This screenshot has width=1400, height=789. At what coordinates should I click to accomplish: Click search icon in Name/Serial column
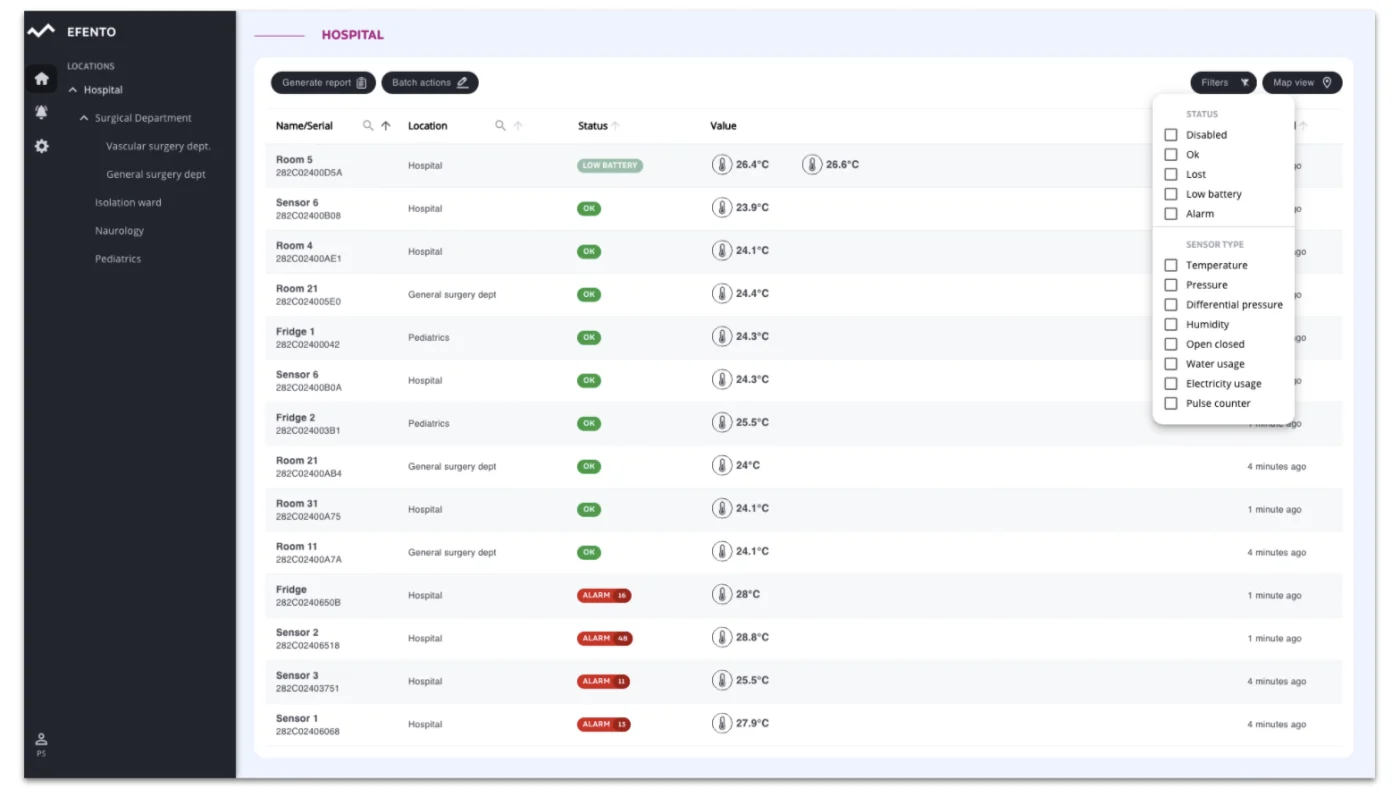pyautogui.click(x=368, y=126)
